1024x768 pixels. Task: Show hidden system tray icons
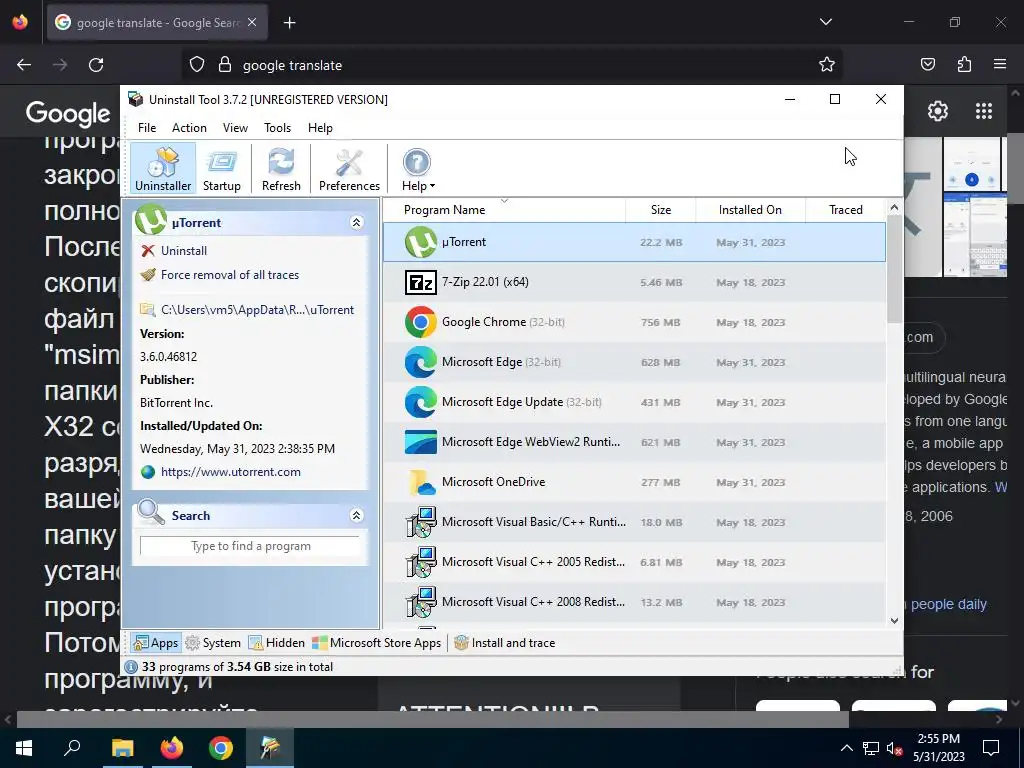coord(846,748)
